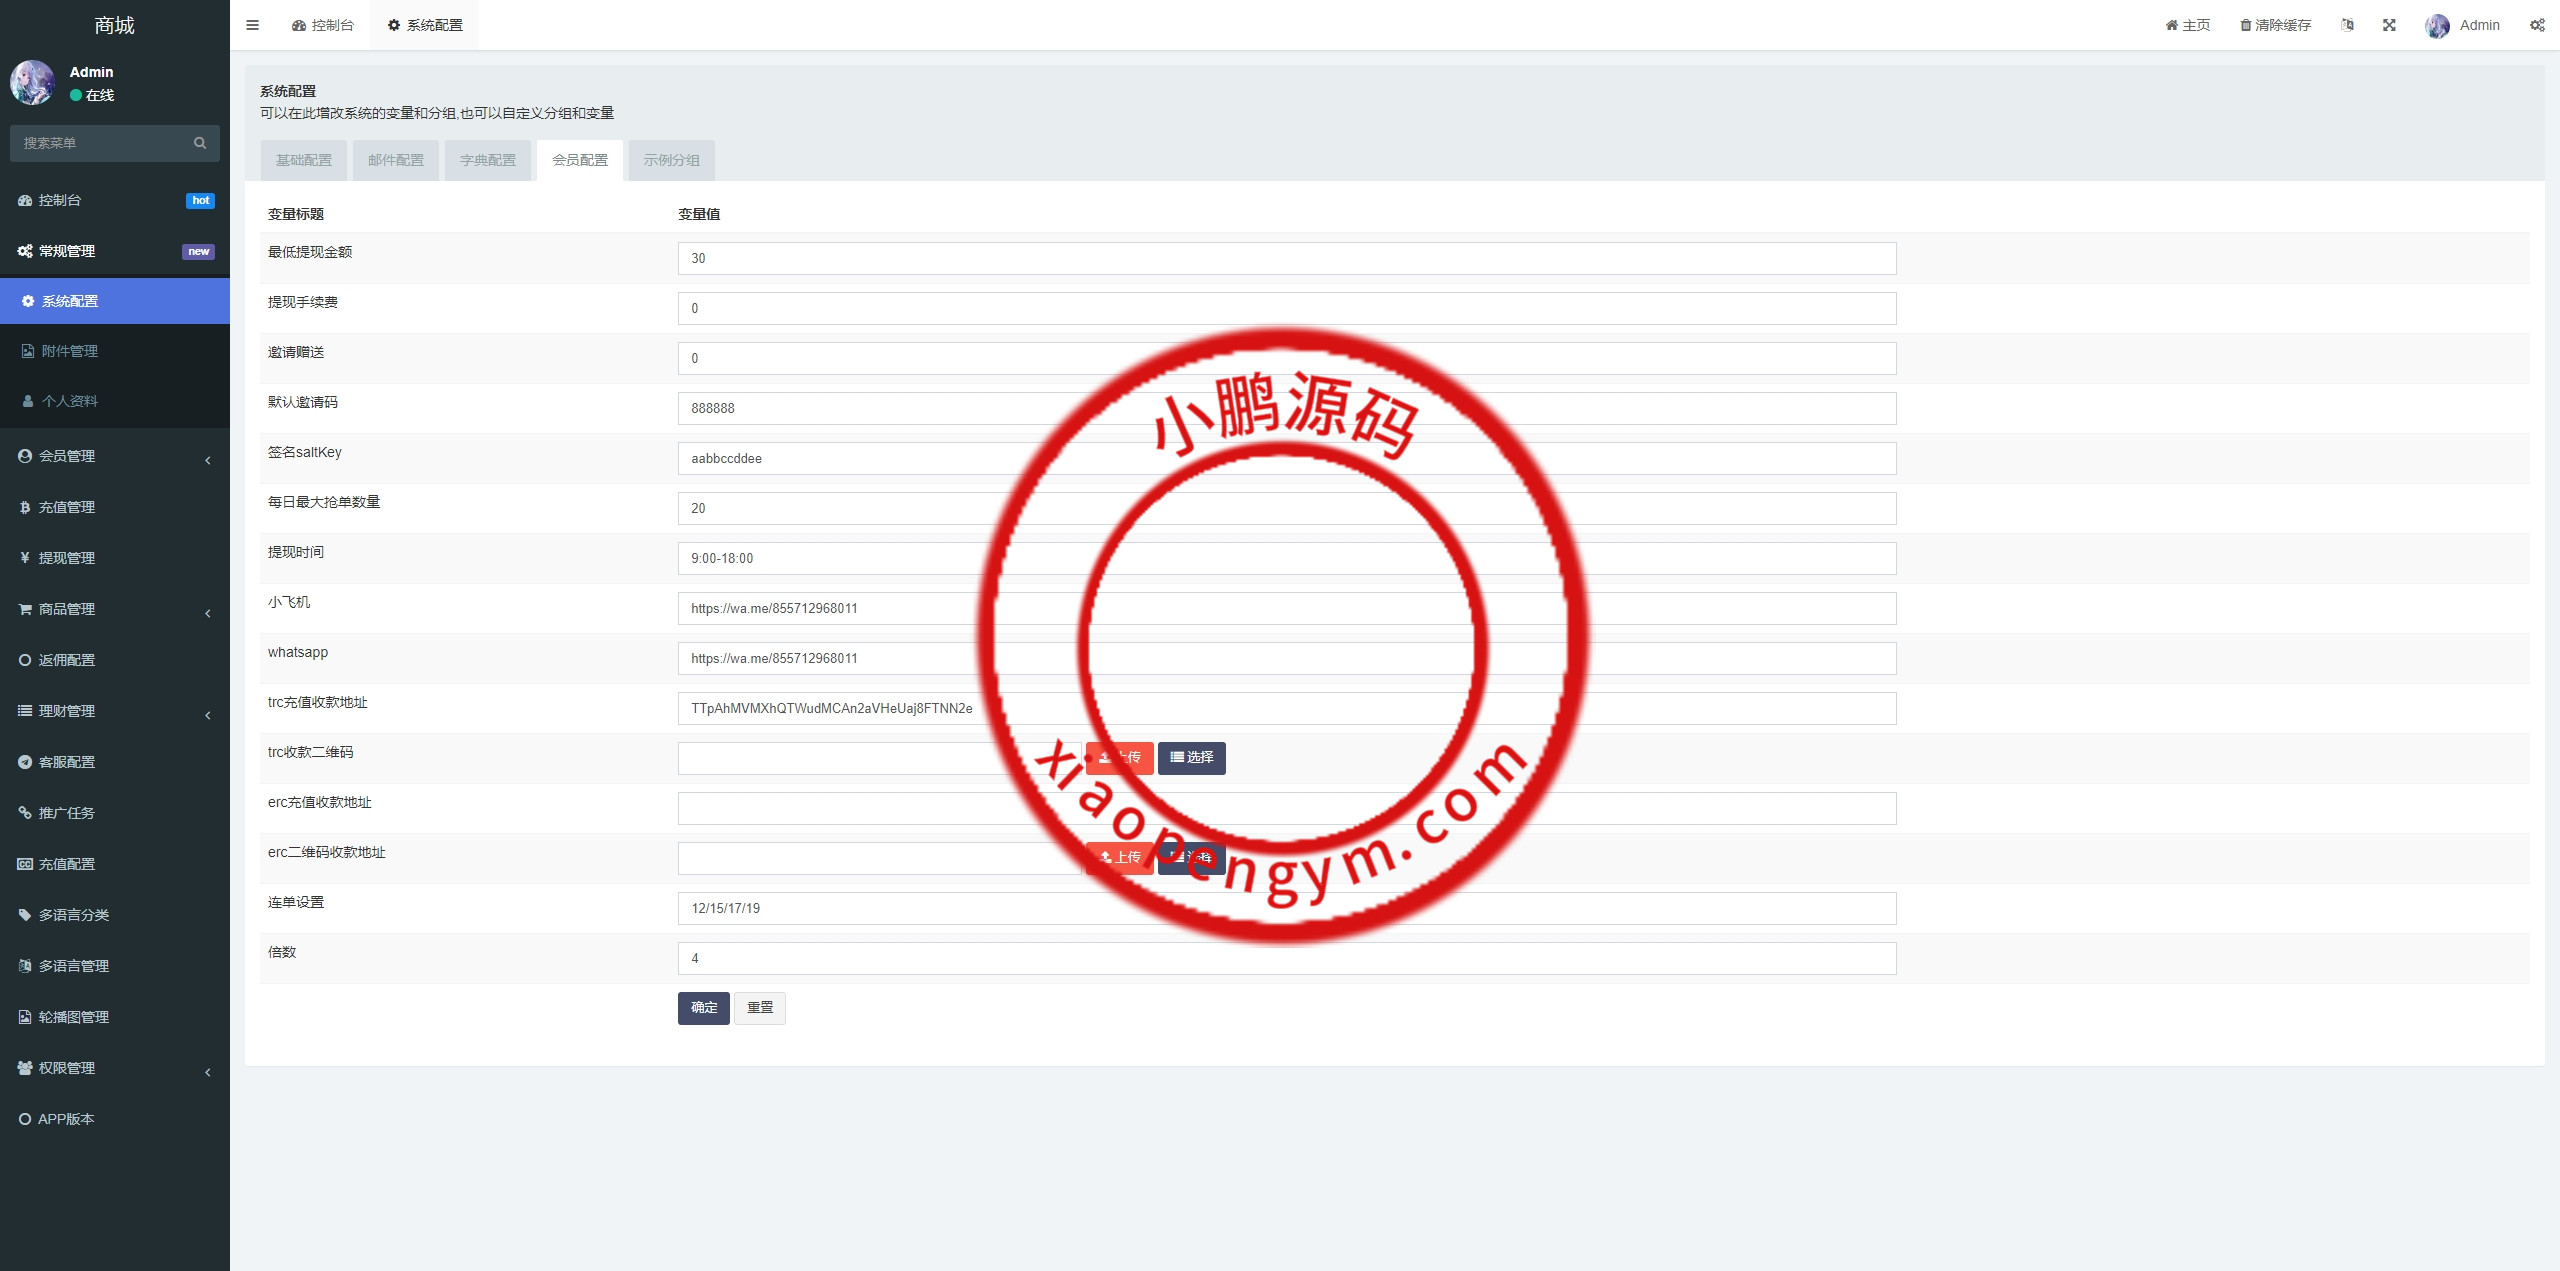Click the 重置 reset button

(x=760, y=1008)
